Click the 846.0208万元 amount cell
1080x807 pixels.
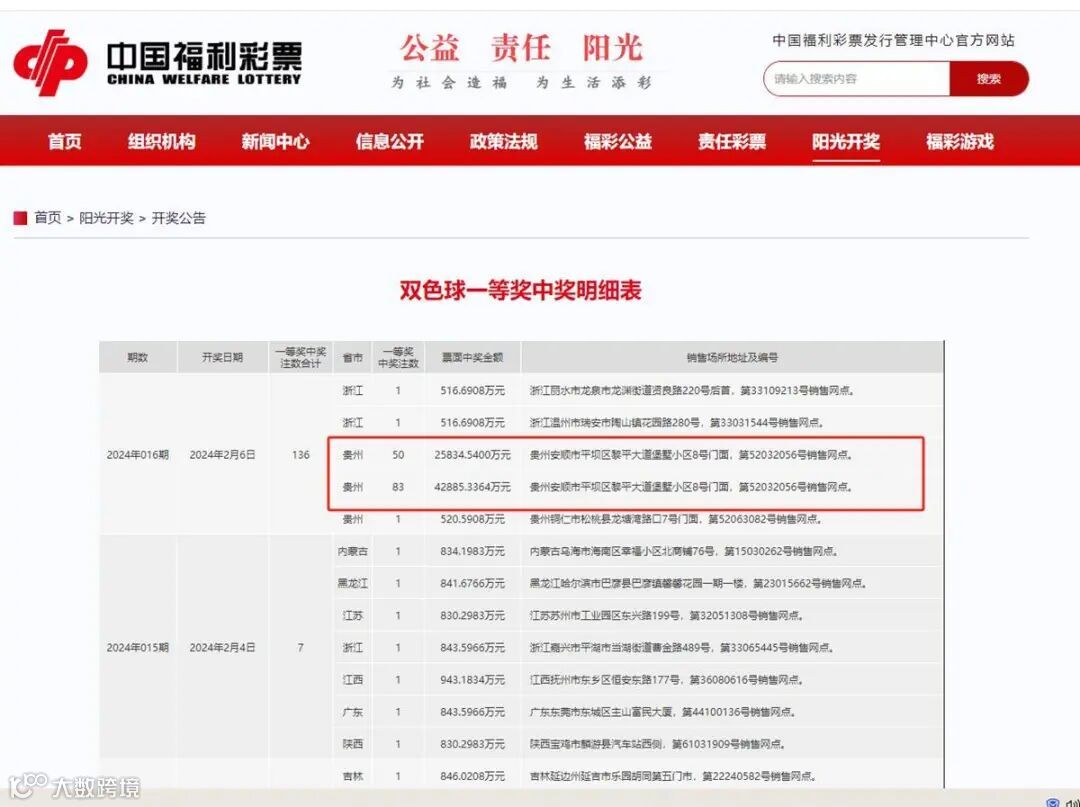coord(472,776)
